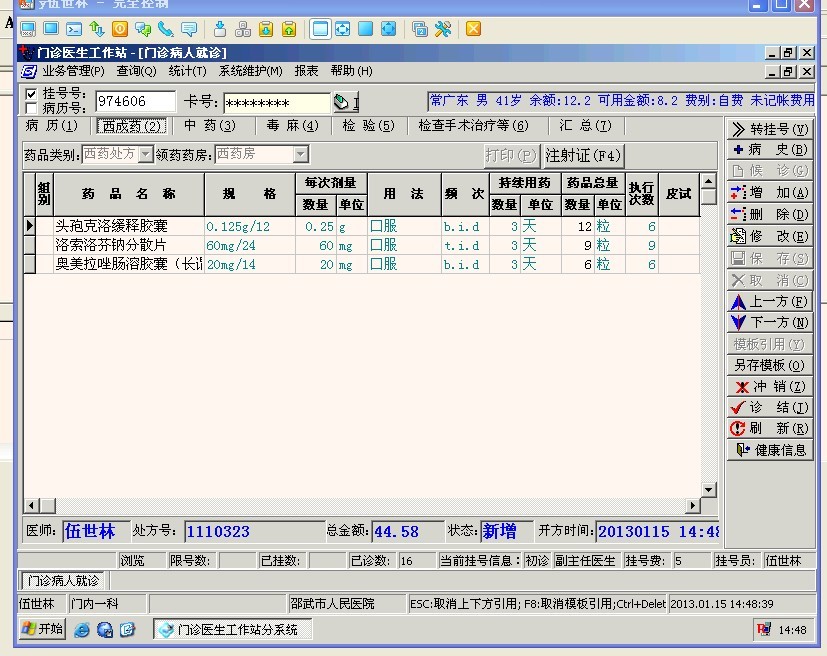Click the full-screen expand arrows icon
Viewport: 827px width, 656px height.
point(389,29)
